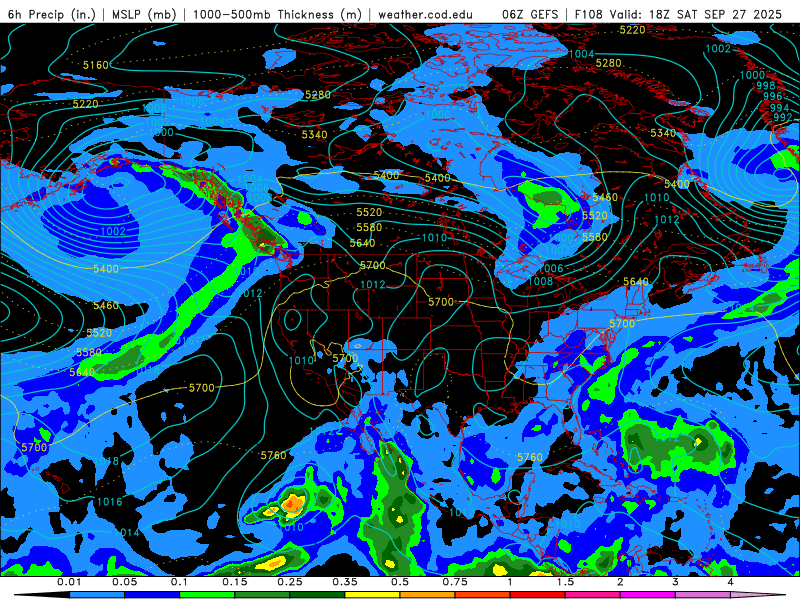Viewport: 800px width, 600px height.
Task: Click the 5700 label over the Hawaii area
Action: 34,447
